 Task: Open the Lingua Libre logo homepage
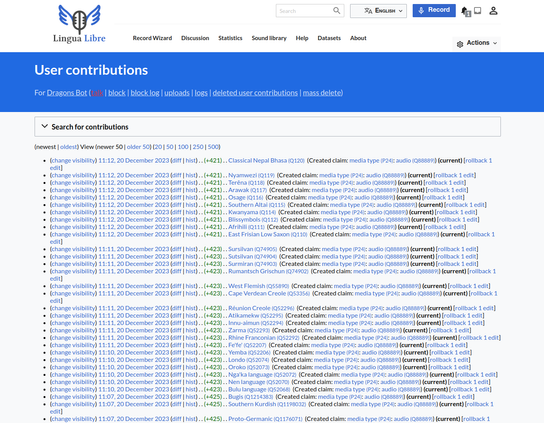(79, 24)
